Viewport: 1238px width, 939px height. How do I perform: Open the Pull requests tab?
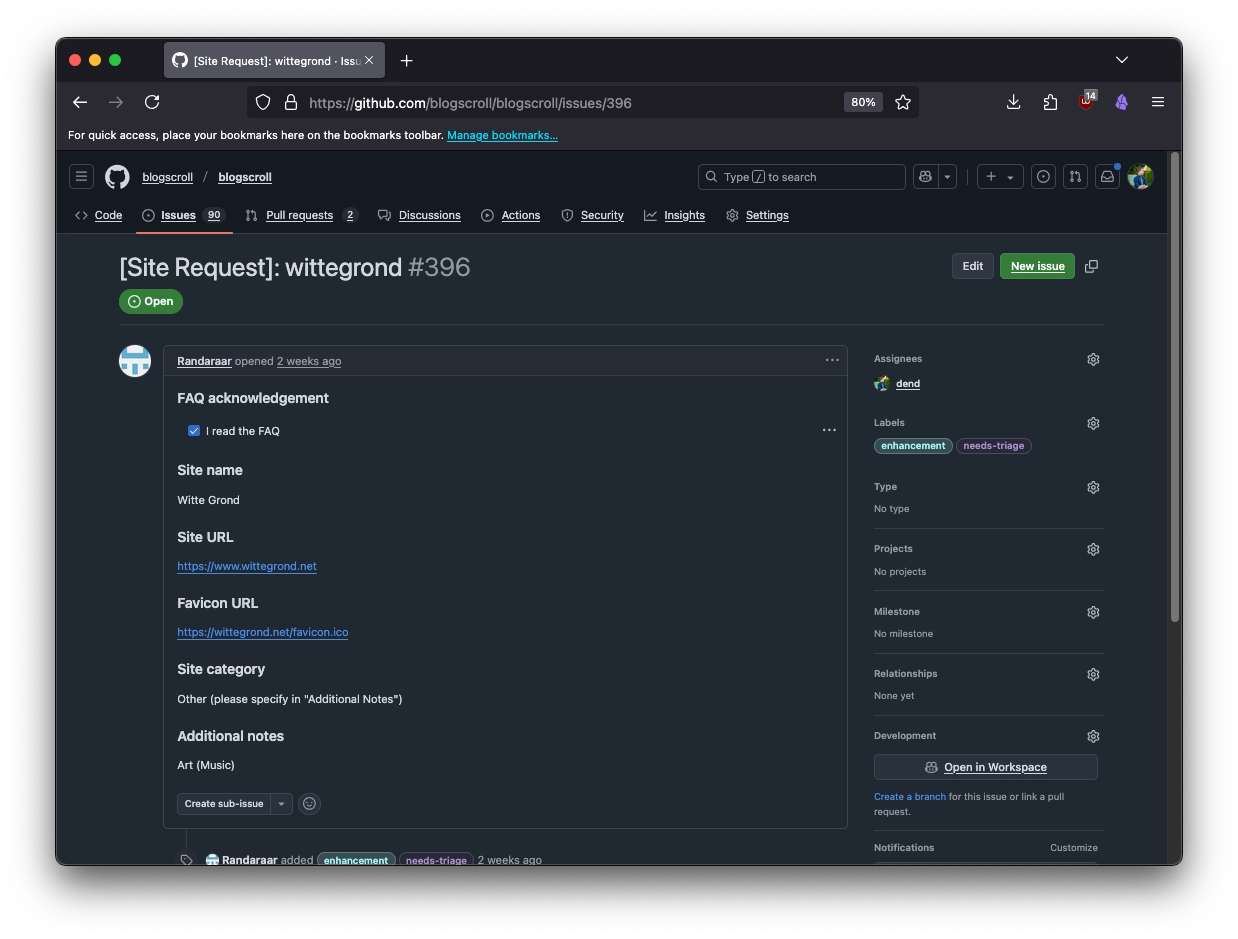coord(301,215)
